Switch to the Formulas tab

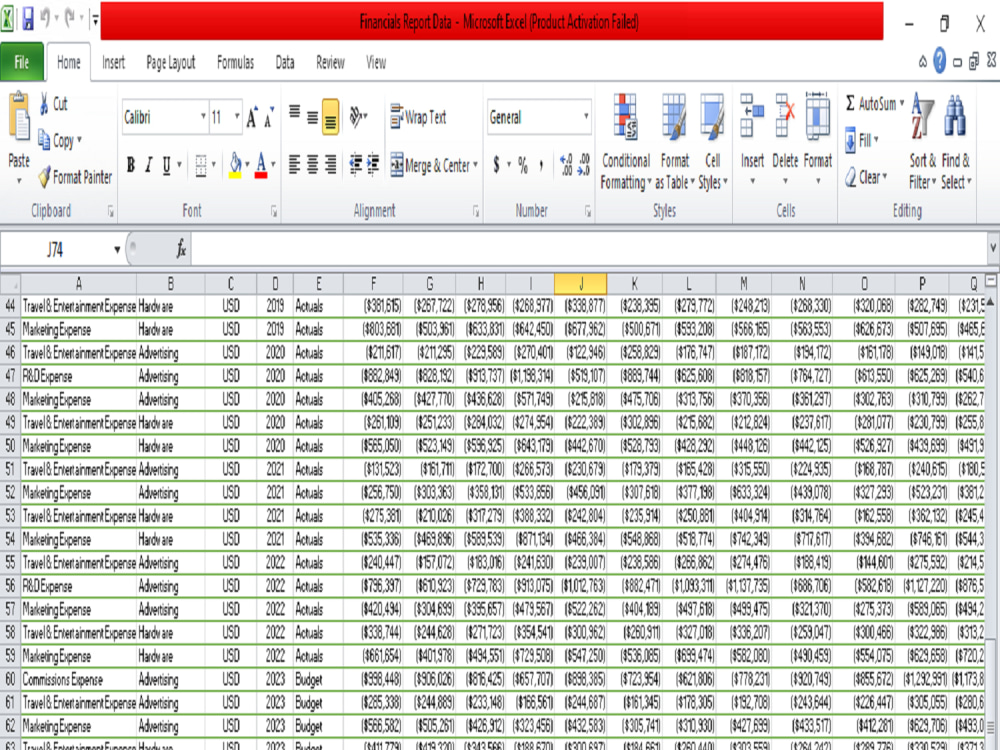235,62
